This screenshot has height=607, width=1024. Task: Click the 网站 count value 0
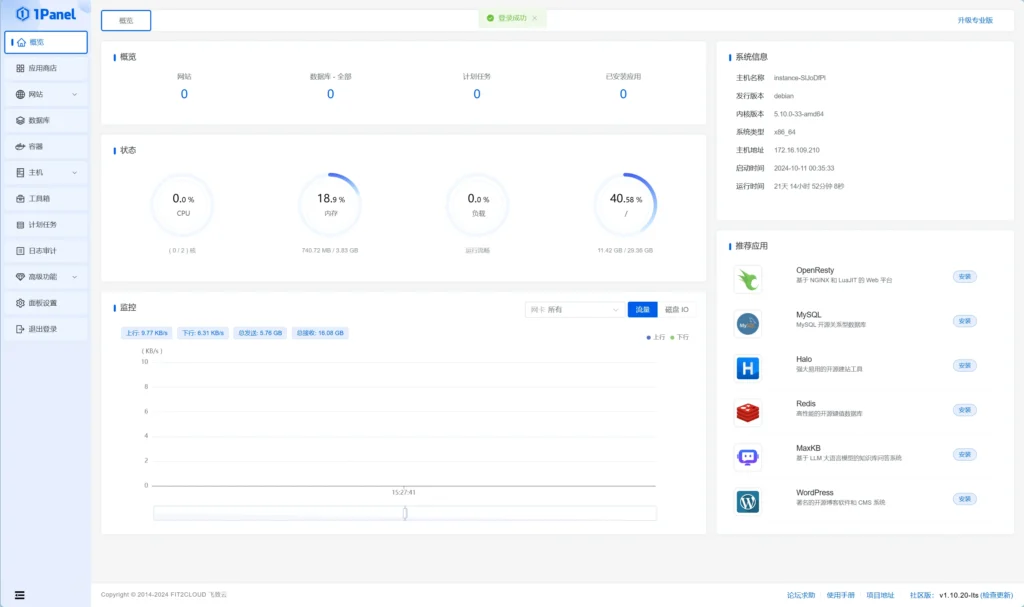coord(184,94)
